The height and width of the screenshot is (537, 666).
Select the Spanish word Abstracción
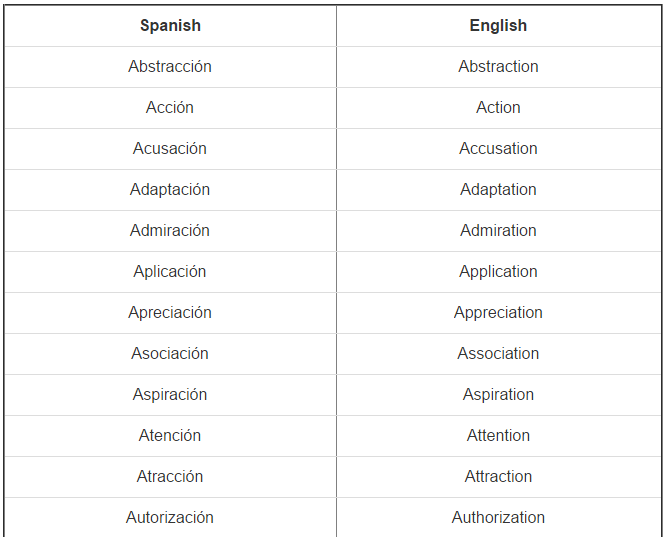170,67
